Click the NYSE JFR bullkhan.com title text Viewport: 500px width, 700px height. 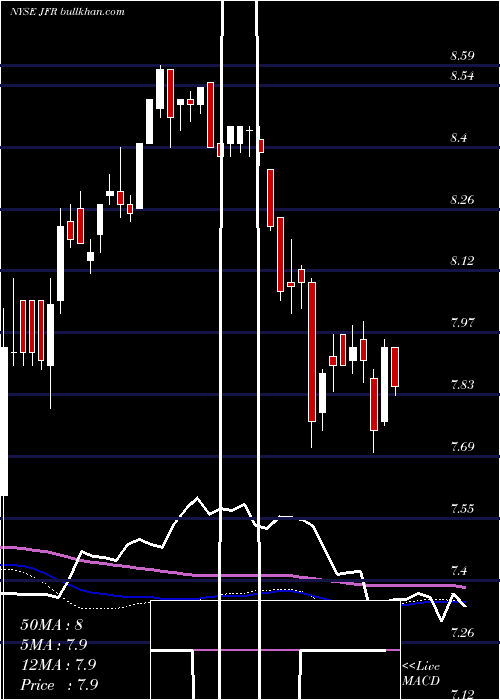(x=67, y=12)
